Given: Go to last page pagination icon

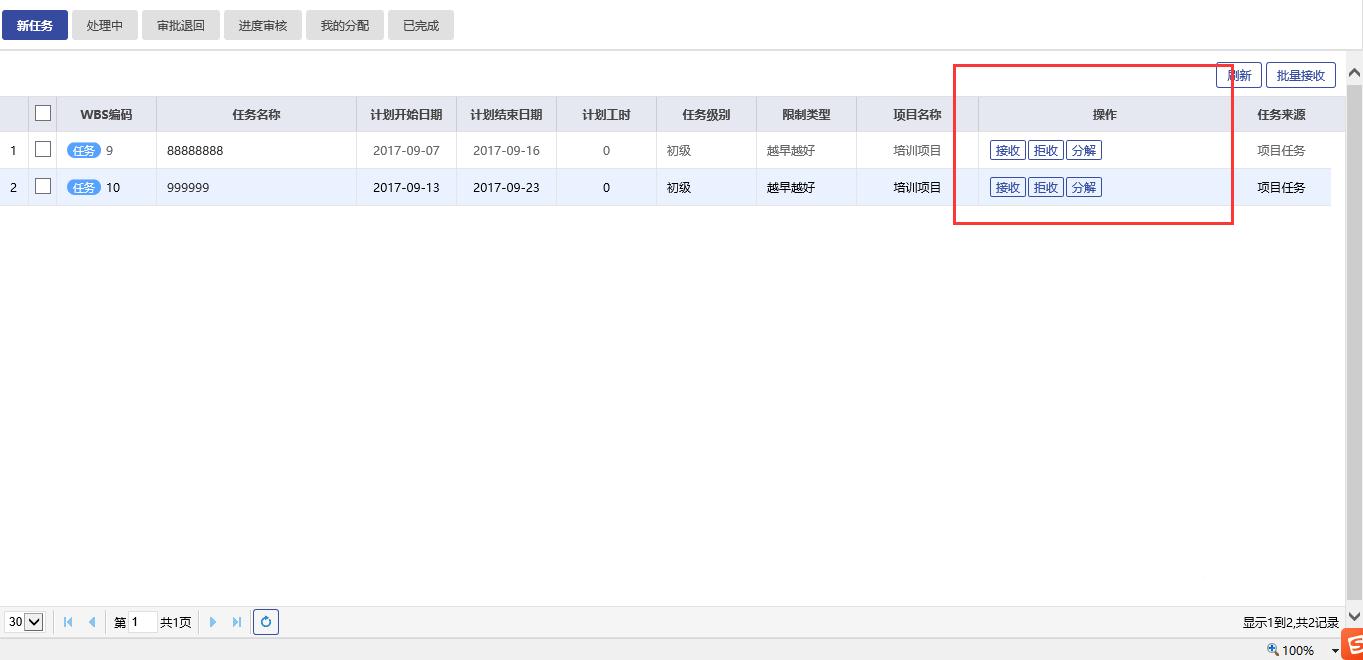Looking at the screenshot, I should (x=237, y=622).
